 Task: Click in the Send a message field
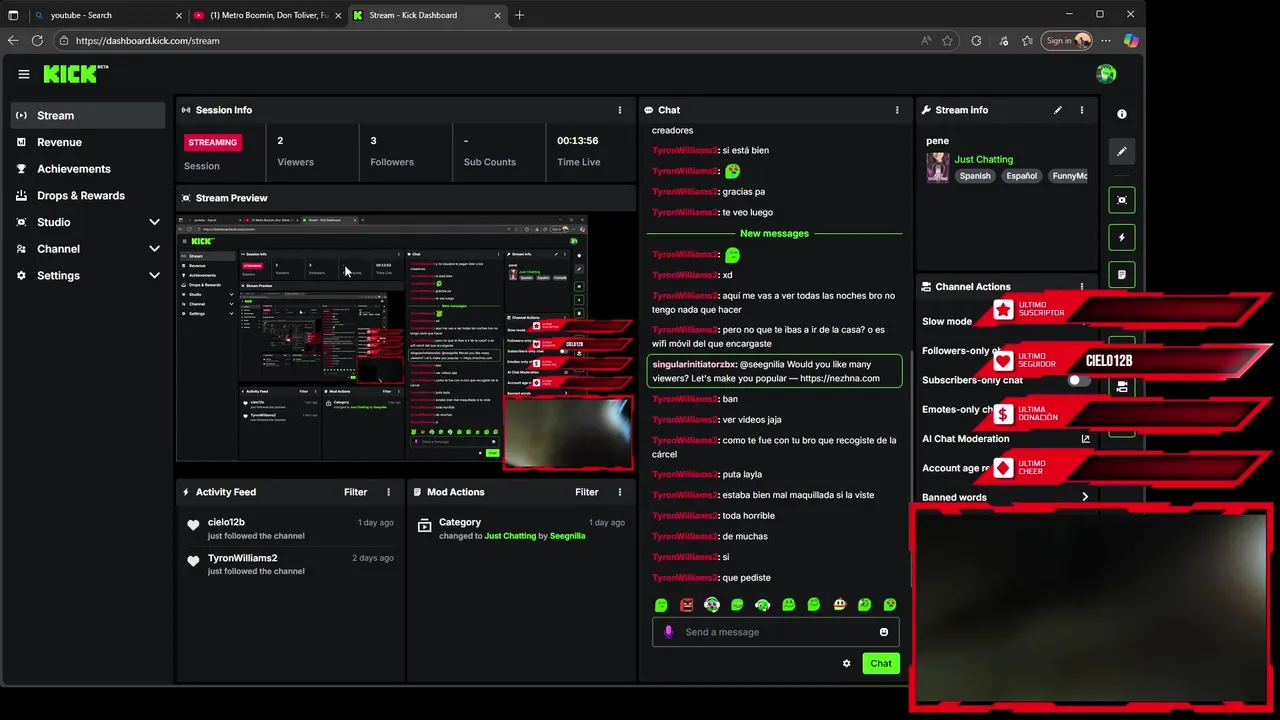pyautogui.click(x=775, y=632)
